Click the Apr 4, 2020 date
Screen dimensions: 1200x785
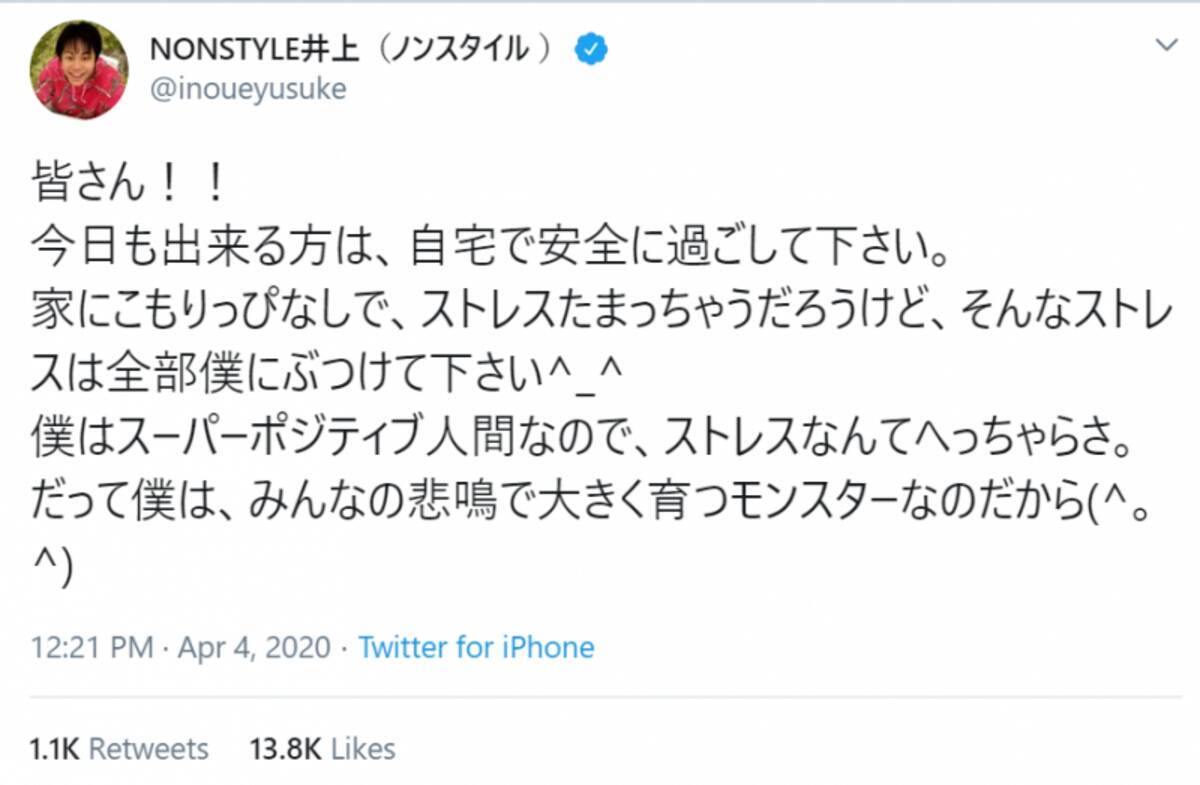[x=253, y=647]
